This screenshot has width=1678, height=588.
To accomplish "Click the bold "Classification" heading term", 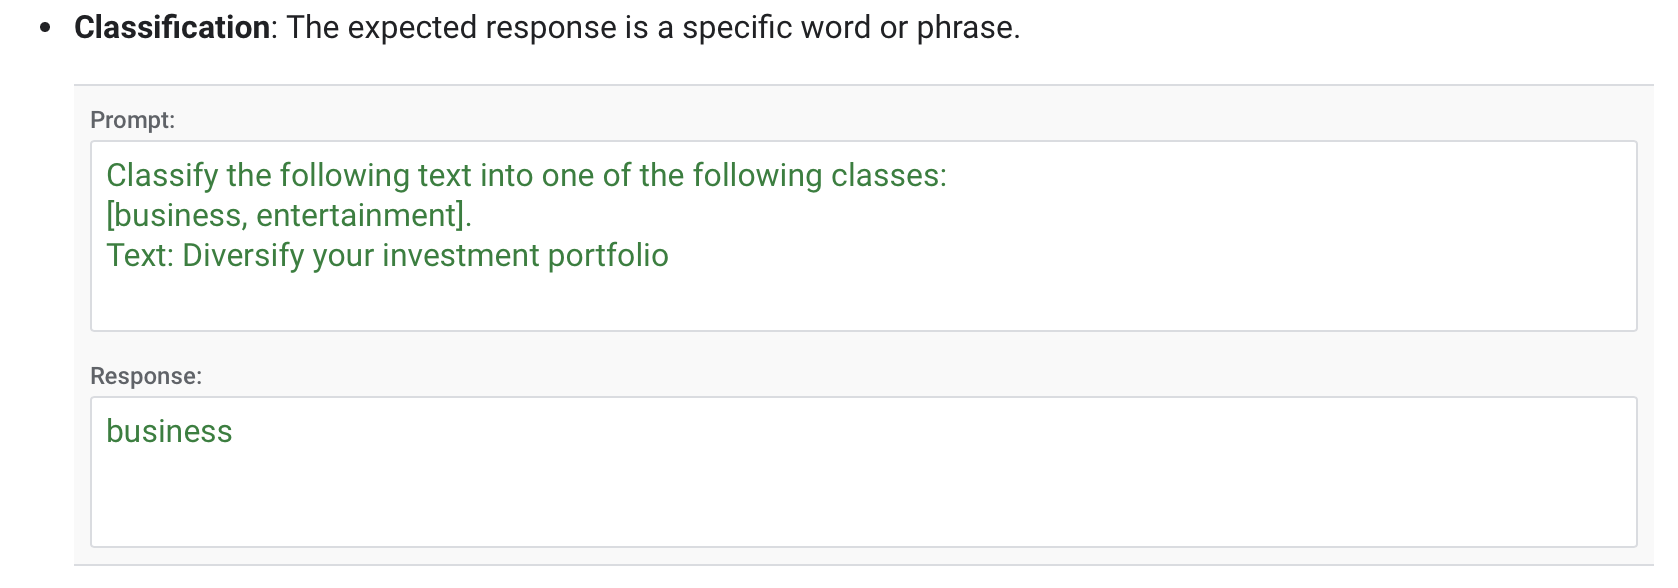I will pyautogui.click(x=171, y=28).
